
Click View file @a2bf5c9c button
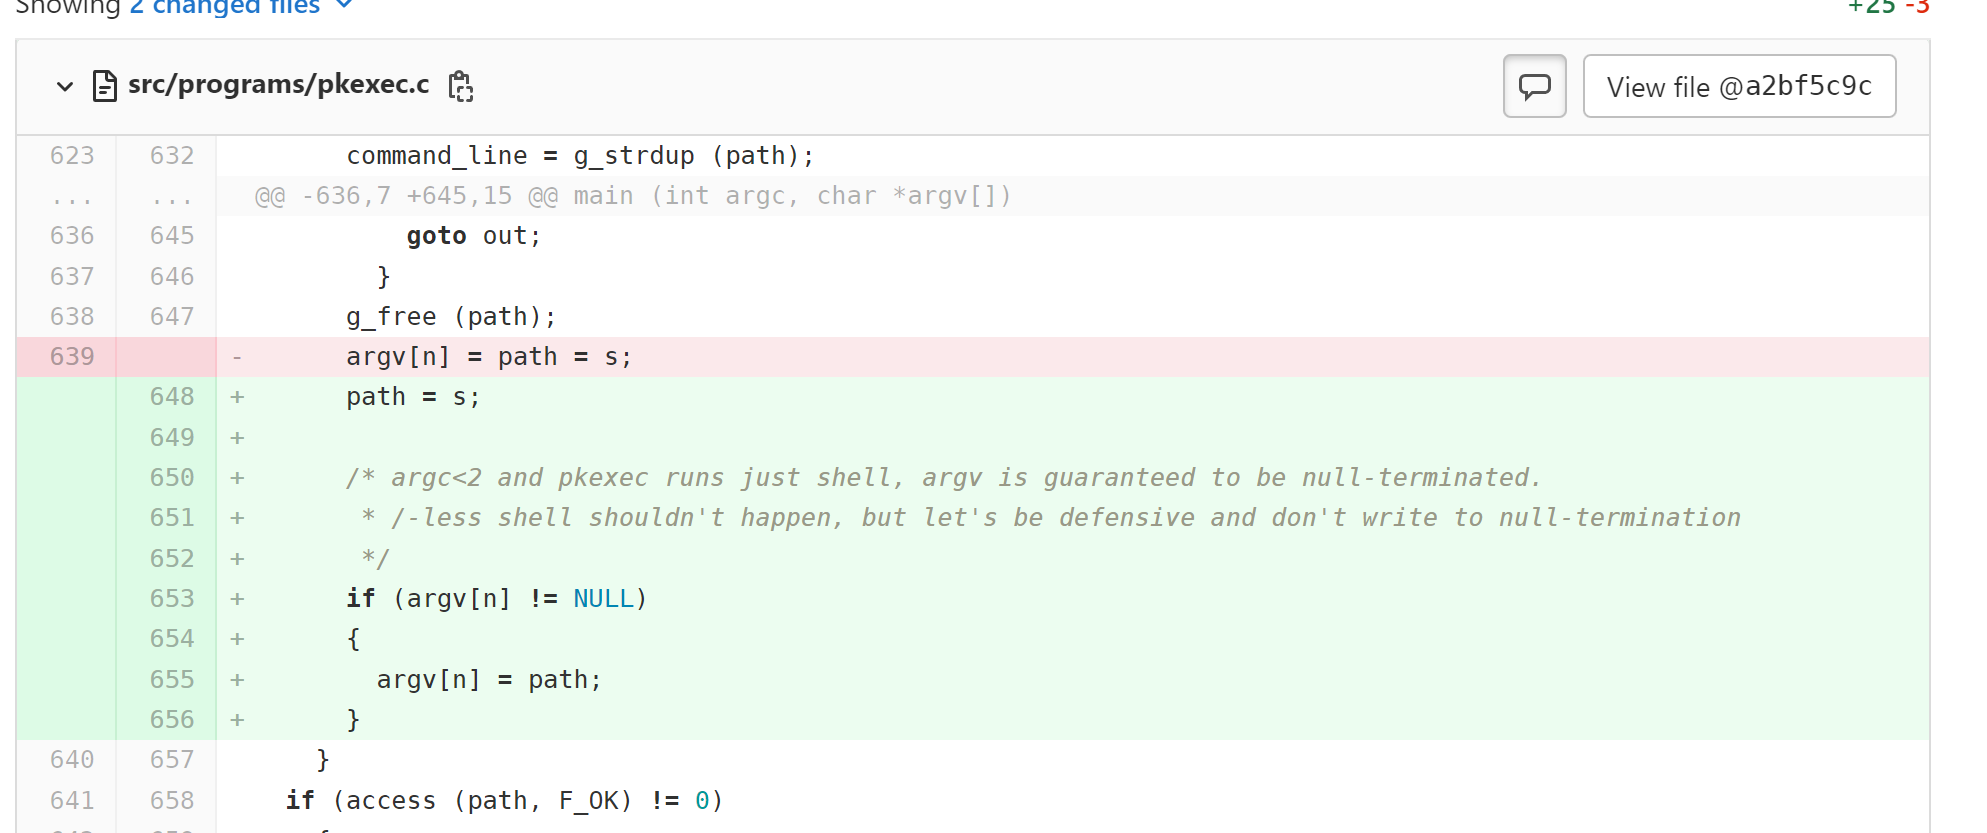(x=1739, y=87)
